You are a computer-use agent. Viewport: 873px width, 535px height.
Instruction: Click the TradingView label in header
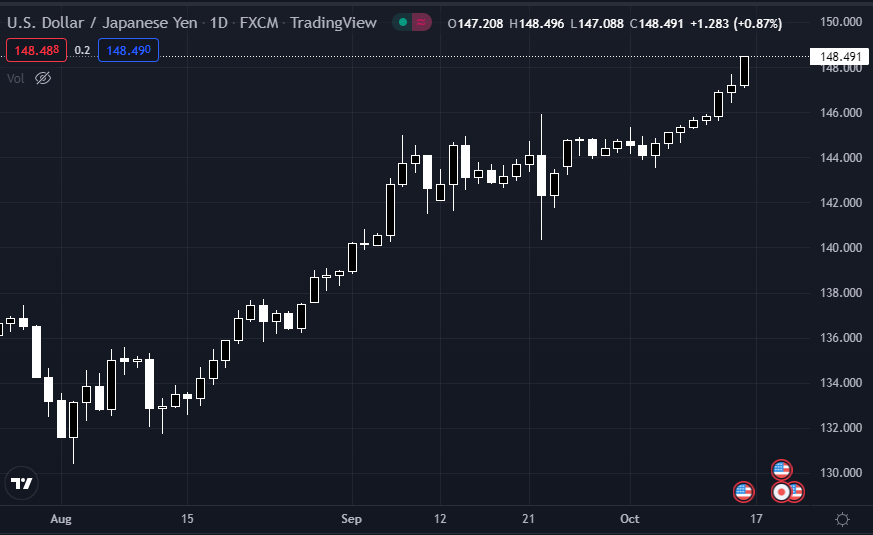[333, 23]
